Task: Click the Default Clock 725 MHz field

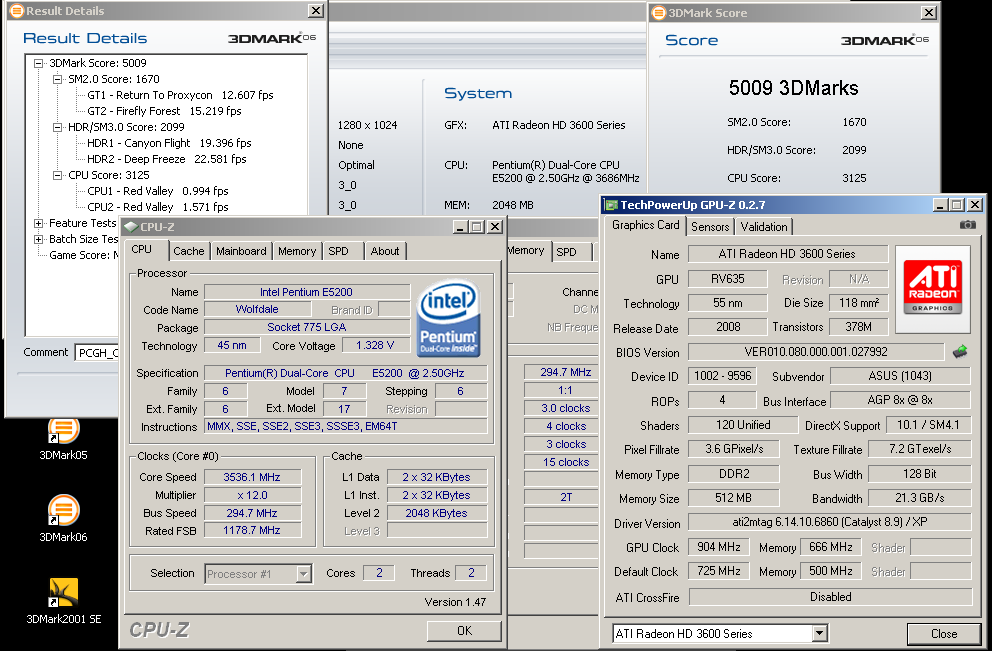Action: [718, 571]
